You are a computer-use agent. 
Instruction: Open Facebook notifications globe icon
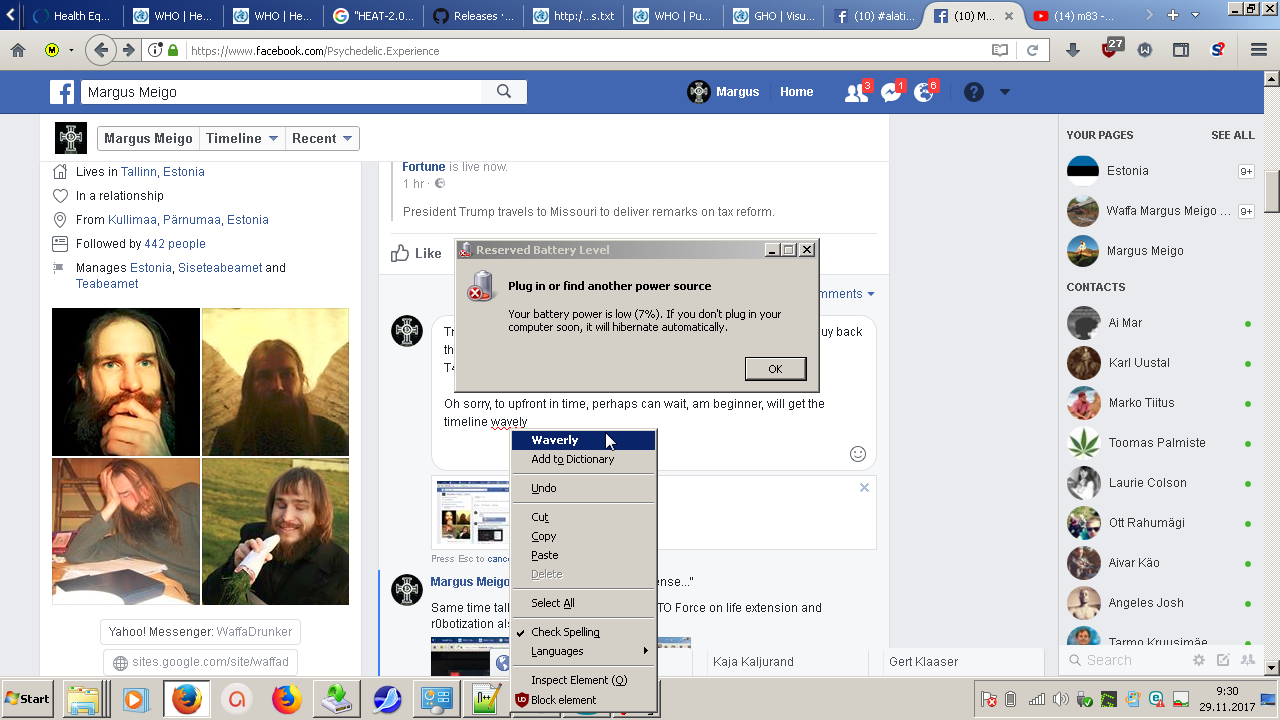coord(923,92)
